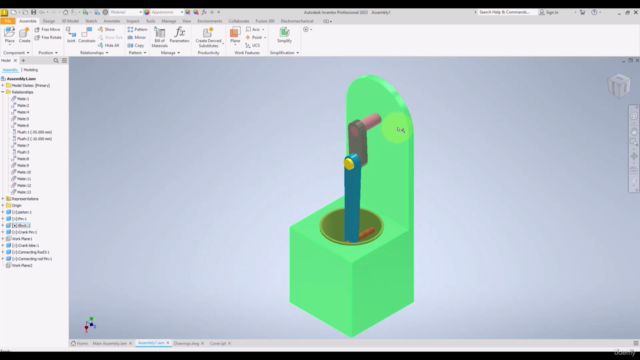Open the Drawings.dwg document tab
The height and width of the screenshot is (360, 640).
tap(186, 344)
